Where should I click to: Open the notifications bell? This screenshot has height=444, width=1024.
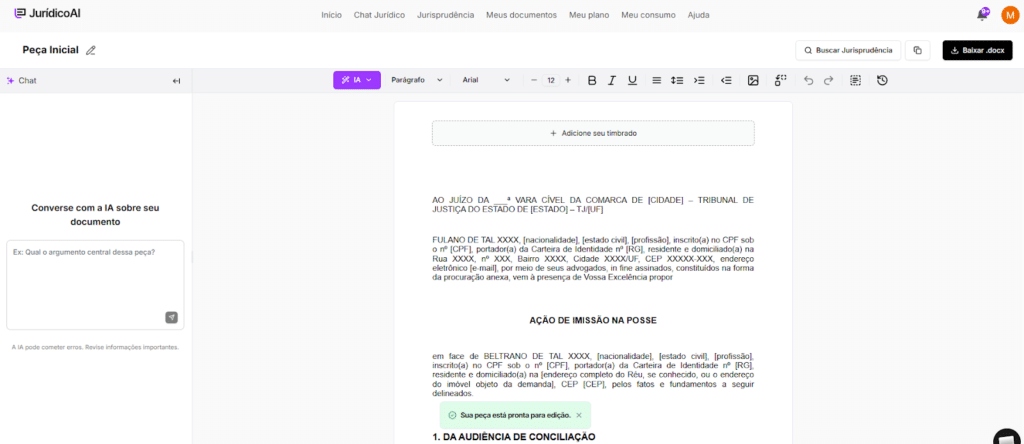[x=982, y=15]
